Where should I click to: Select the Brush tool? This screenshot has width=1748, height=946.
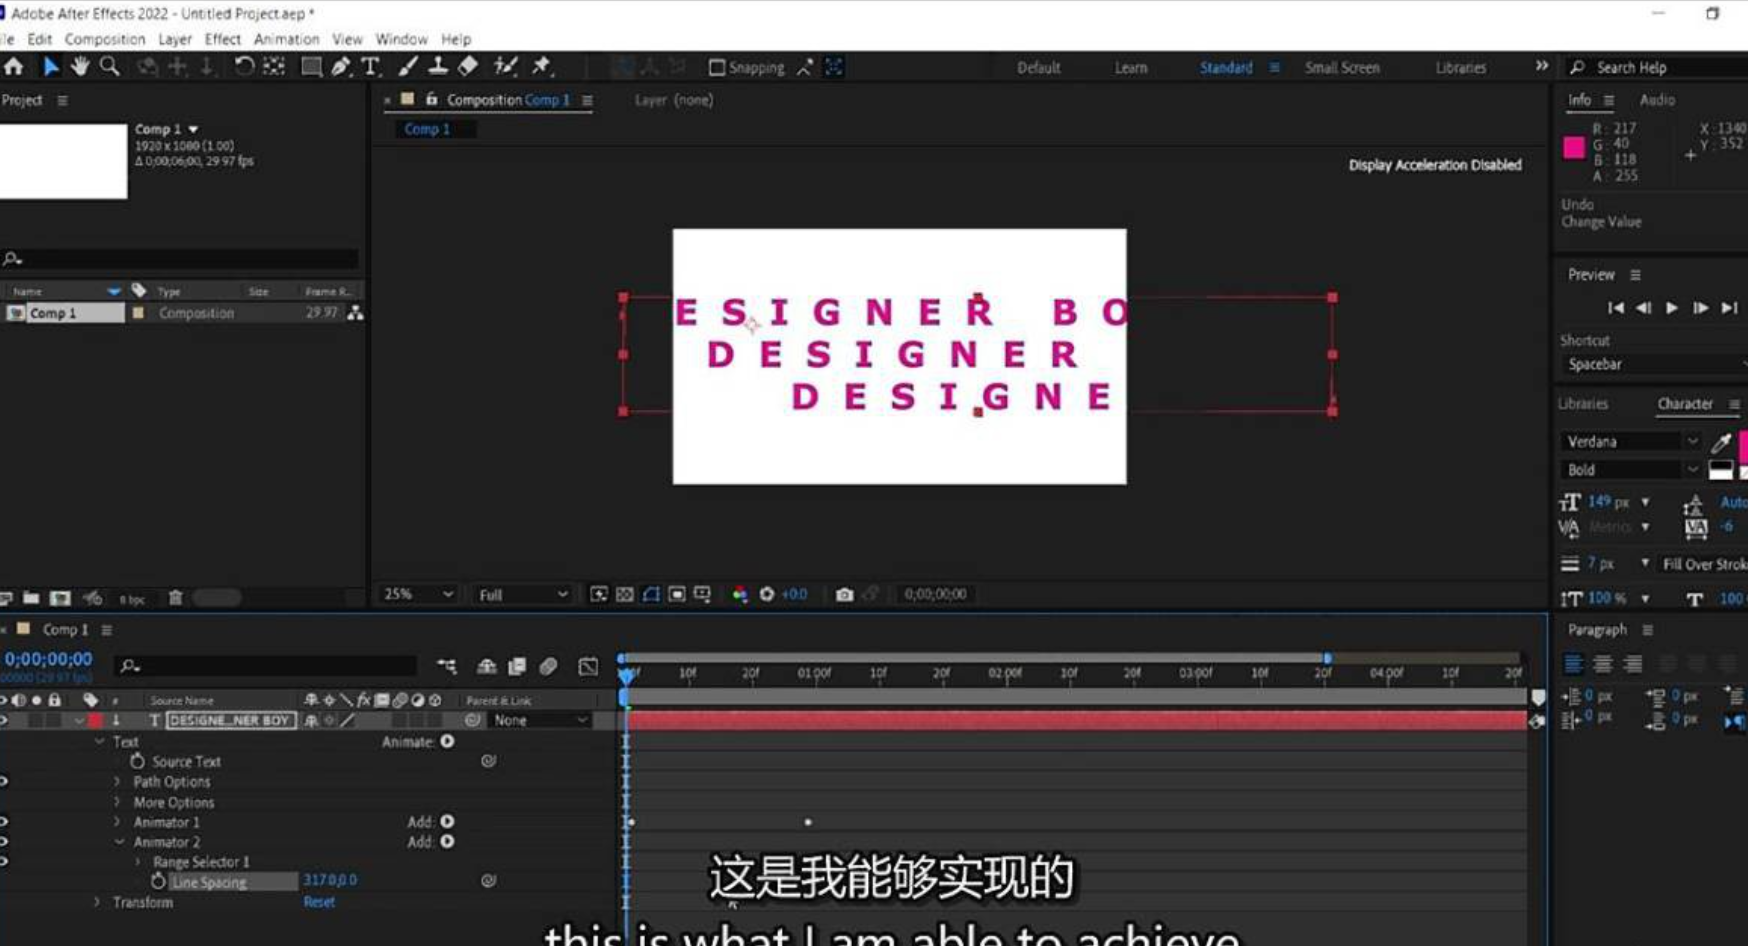point(408,67)
